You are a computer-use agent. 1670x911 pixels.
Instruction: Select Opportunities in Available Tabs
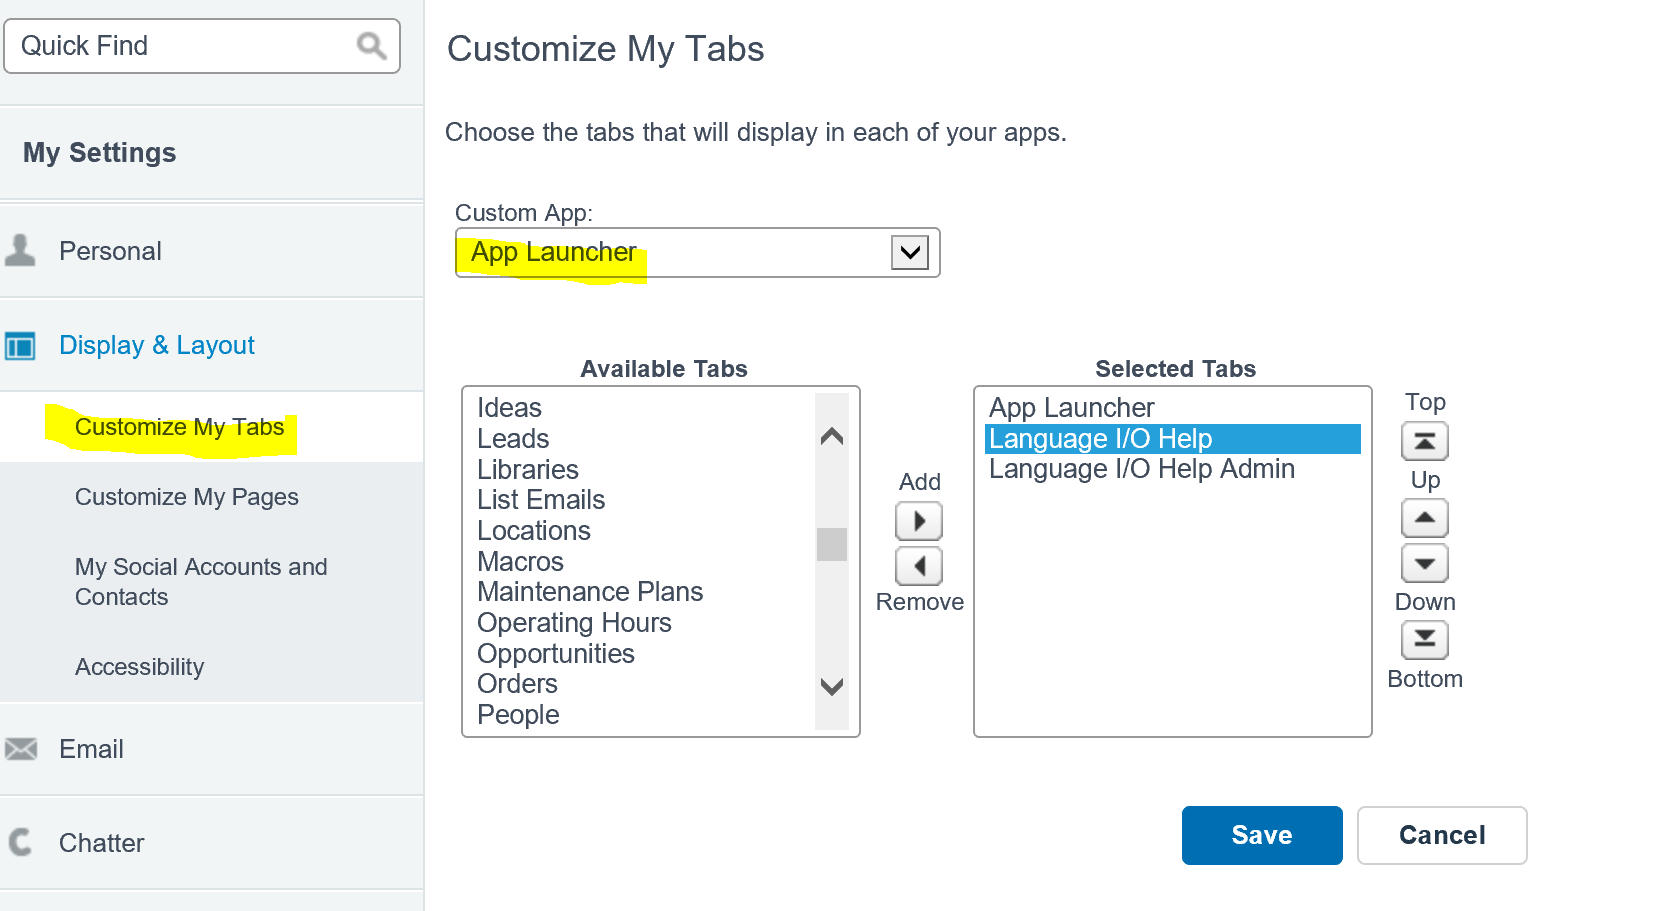556,654
